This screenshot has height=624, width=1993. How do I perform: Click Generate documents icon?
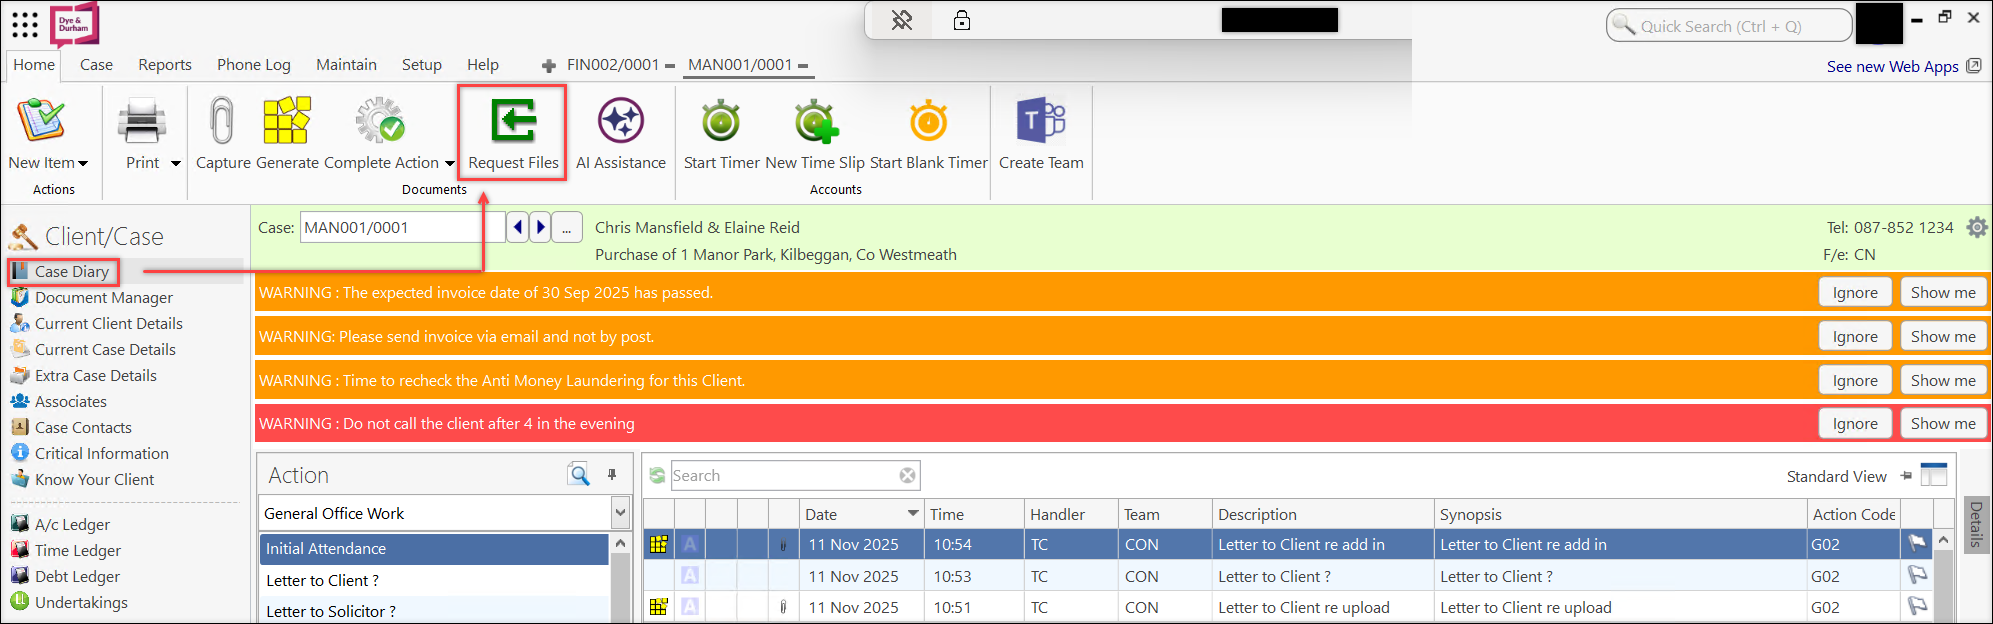coord(287,122)
